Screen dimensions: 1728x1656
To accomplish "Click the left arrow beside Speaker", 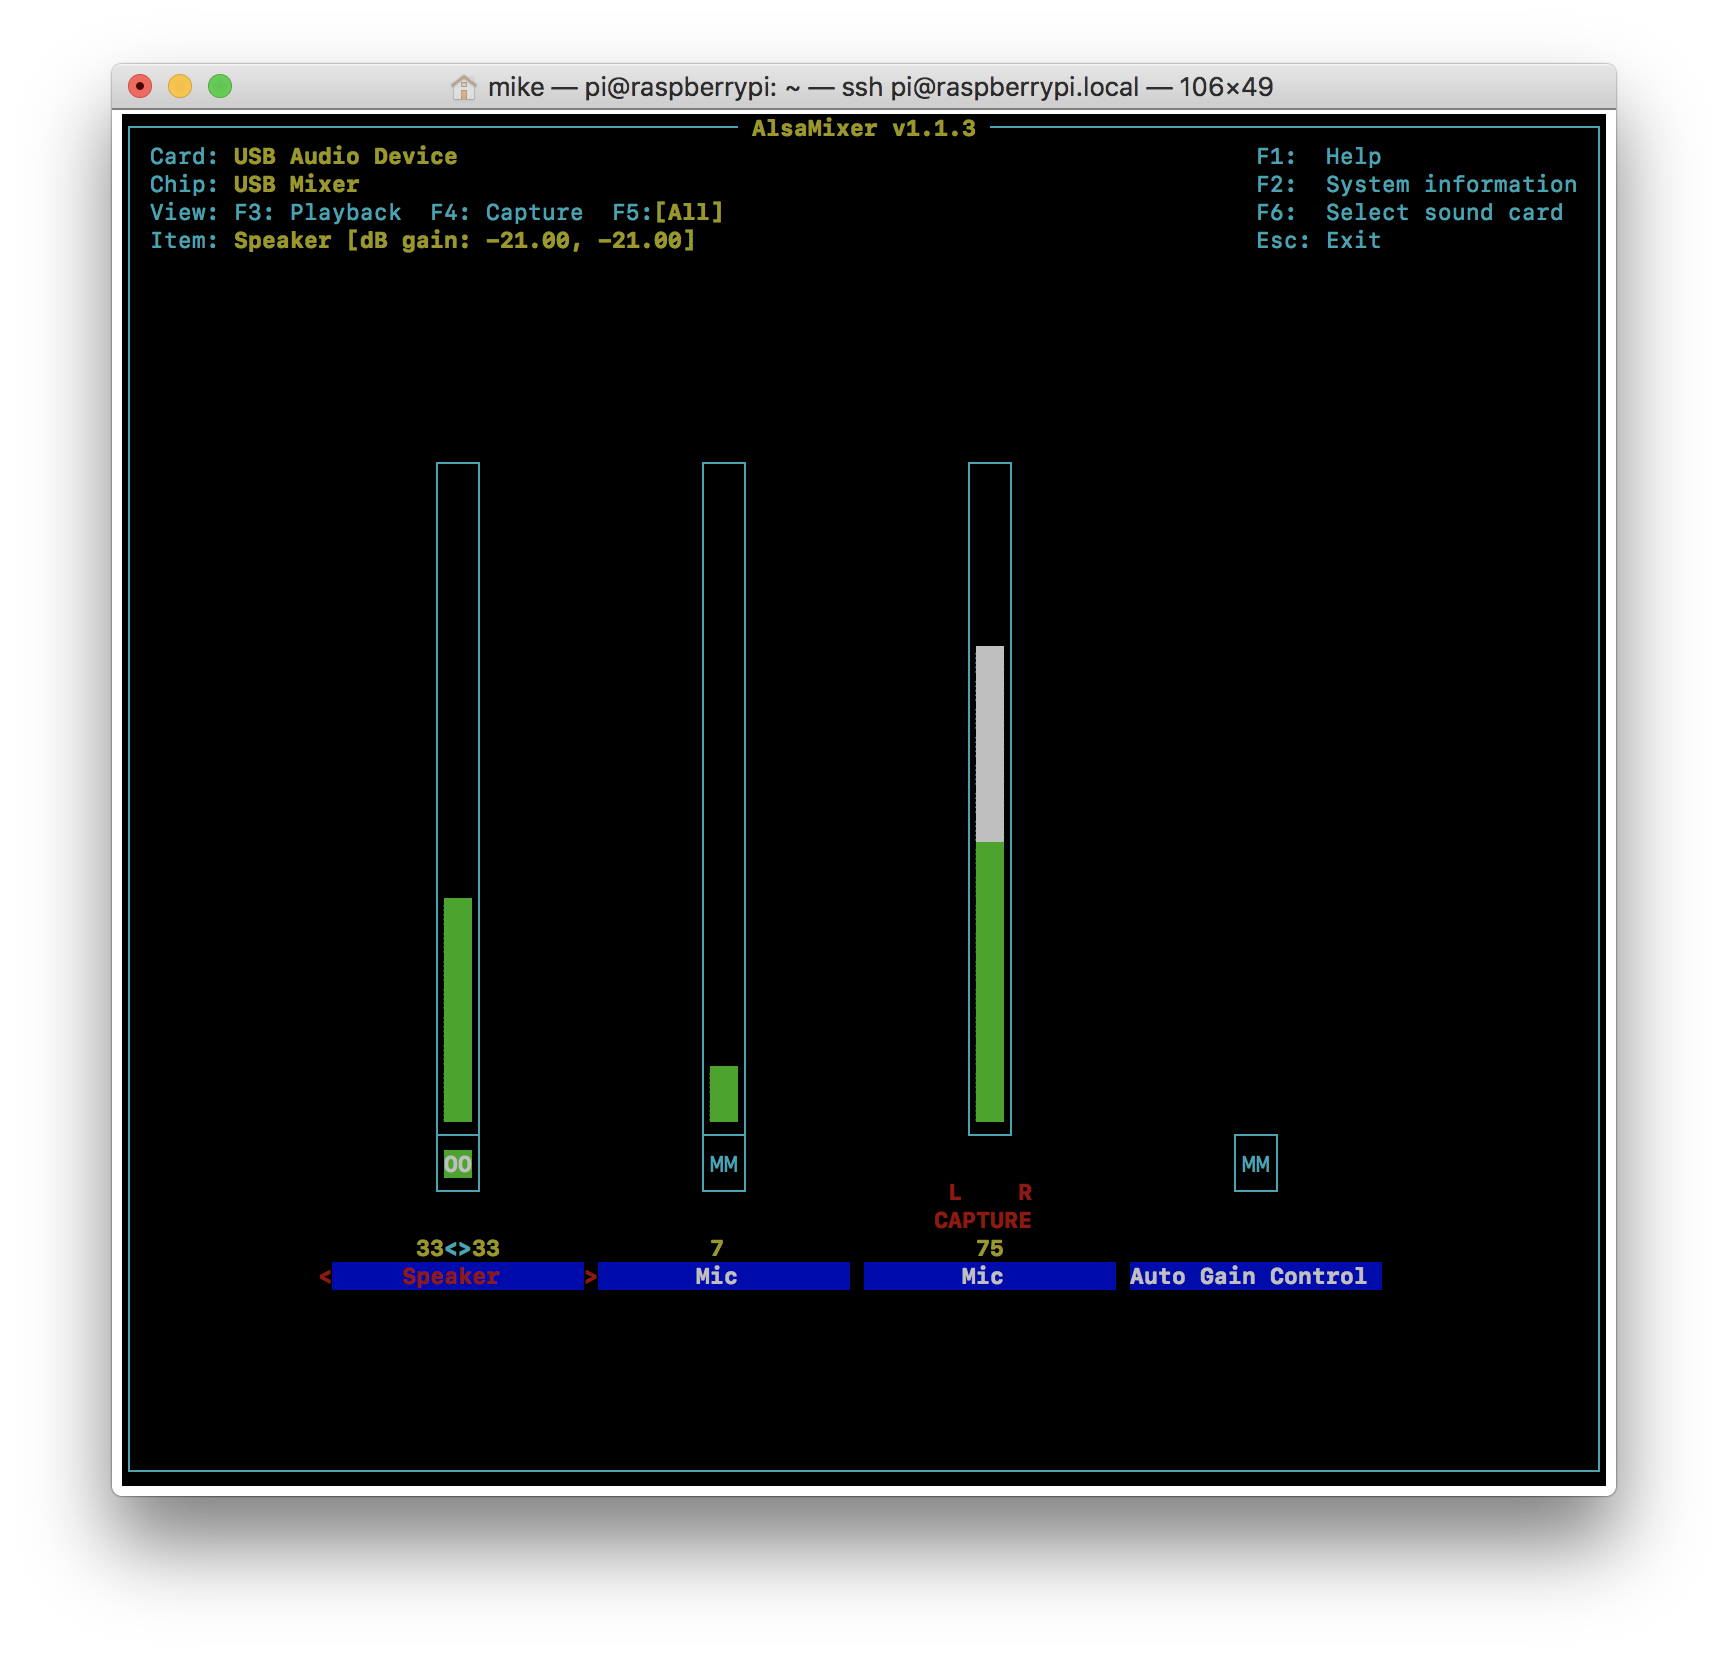I will click(325, 1276).
